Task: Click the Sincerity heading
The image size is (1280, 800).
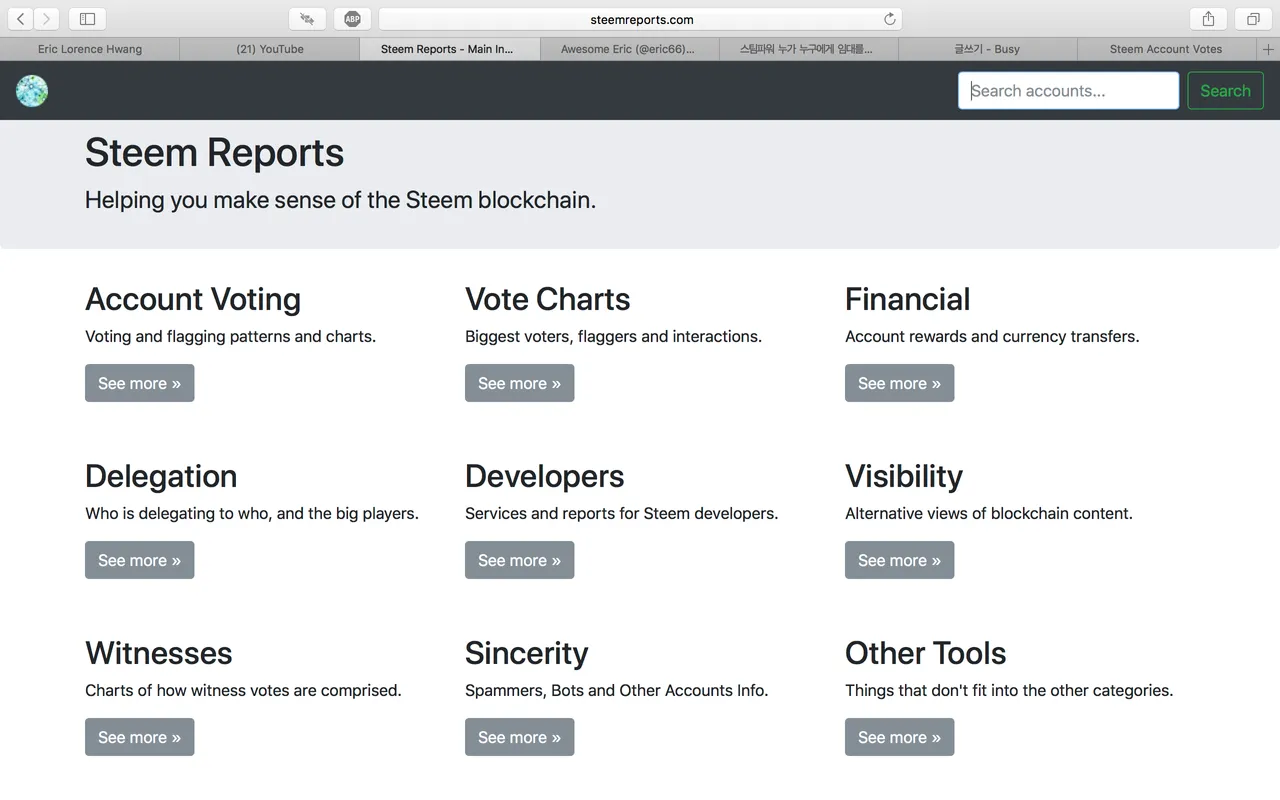Action: [526, 653]
